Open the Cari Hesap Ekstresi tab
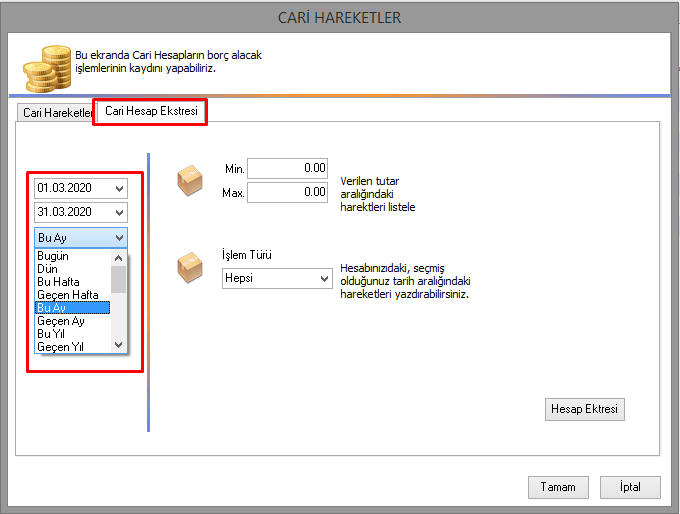The height and width of the screenshot is (514, 680). [x=150, y=111]
